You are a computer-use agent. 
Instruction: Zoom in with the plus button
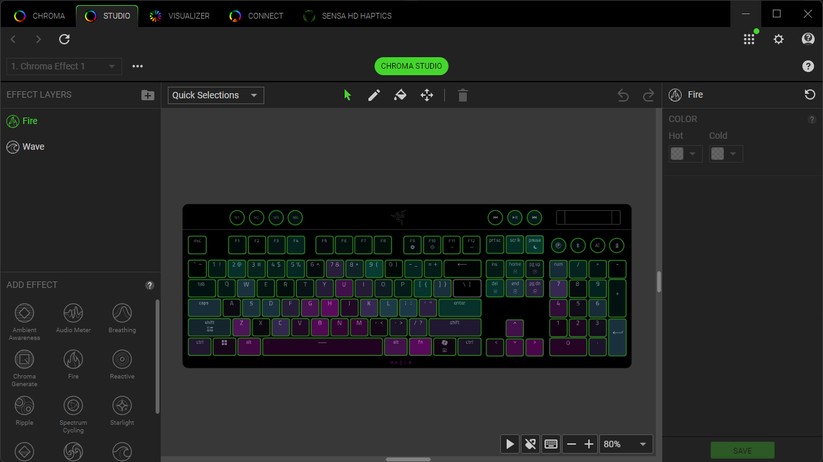(589, 444)
